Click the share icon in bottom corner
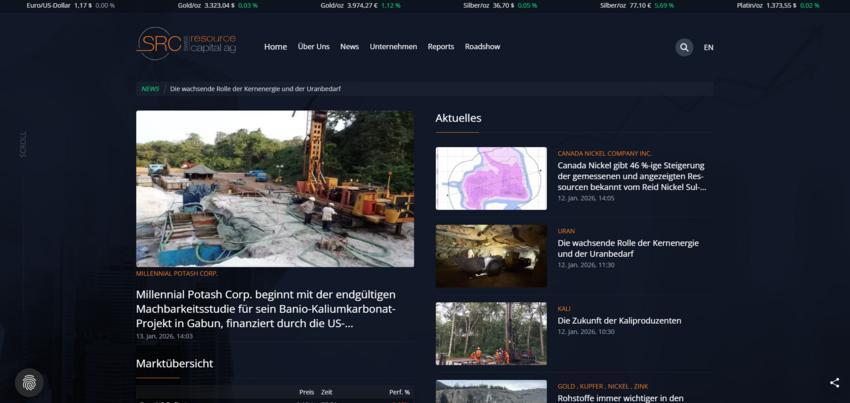 tap(834, 382)
